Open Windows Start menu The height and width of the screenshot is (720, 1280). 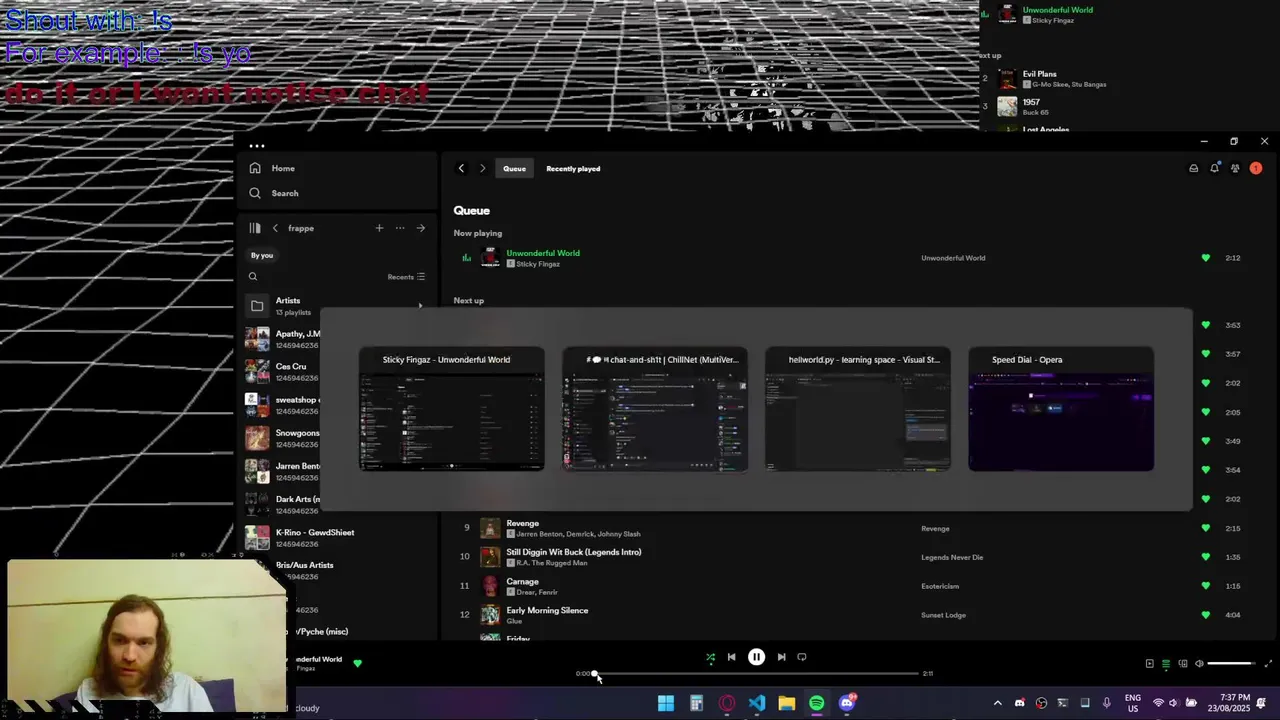666,703
